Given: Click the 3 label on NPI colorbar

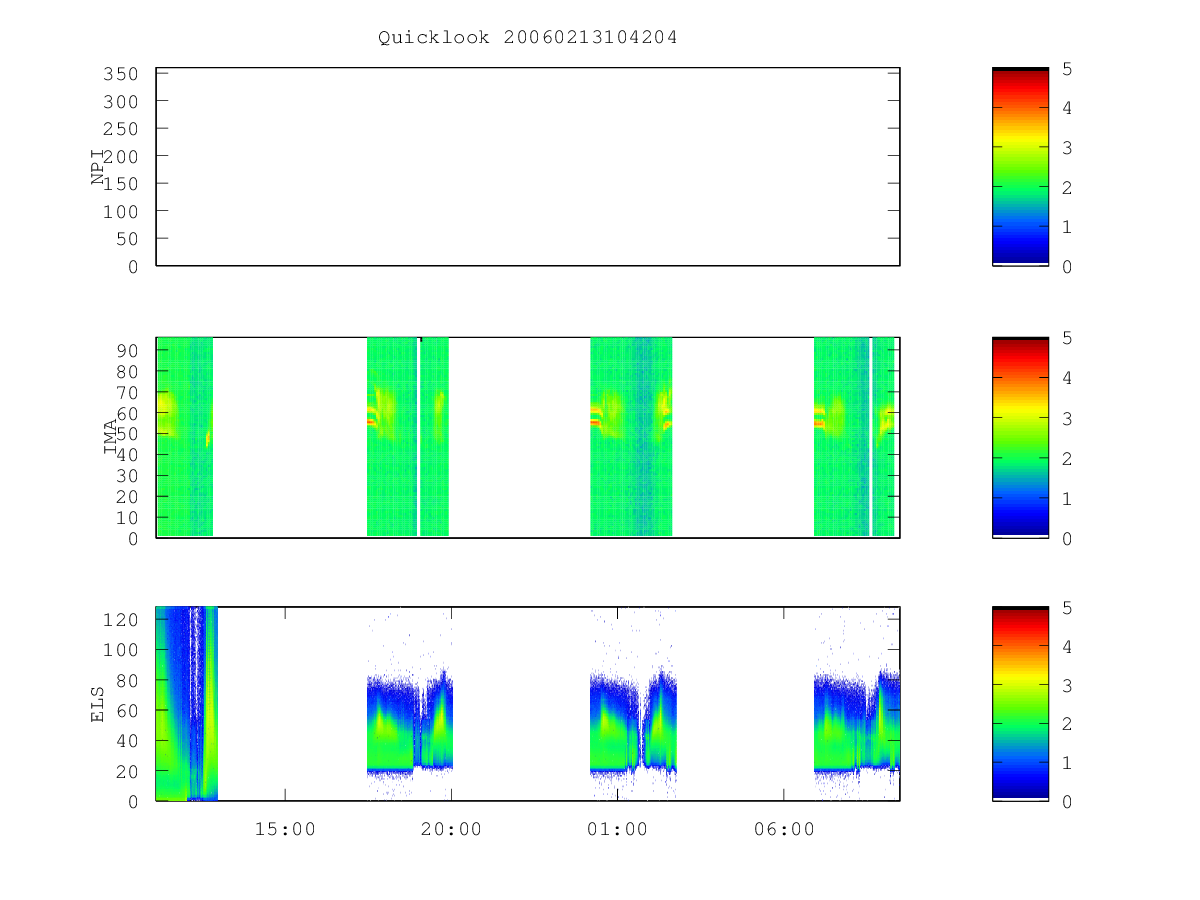Looking at the screenshot, I should 1067,148.
